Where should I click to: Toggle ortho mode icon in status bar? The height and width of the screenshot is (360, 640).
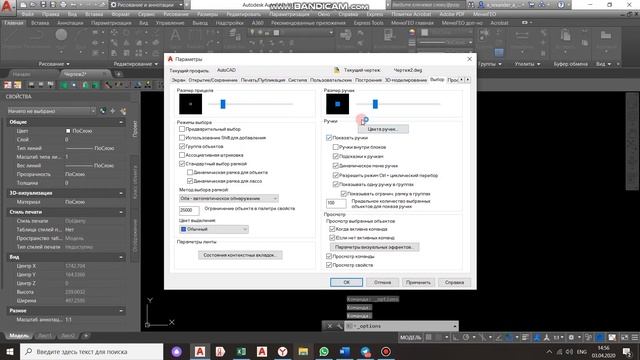coord(456,337)
